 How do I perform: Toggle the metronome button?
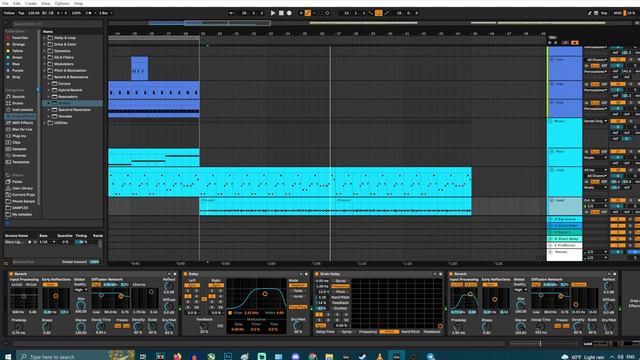click(x=89, y=13)
